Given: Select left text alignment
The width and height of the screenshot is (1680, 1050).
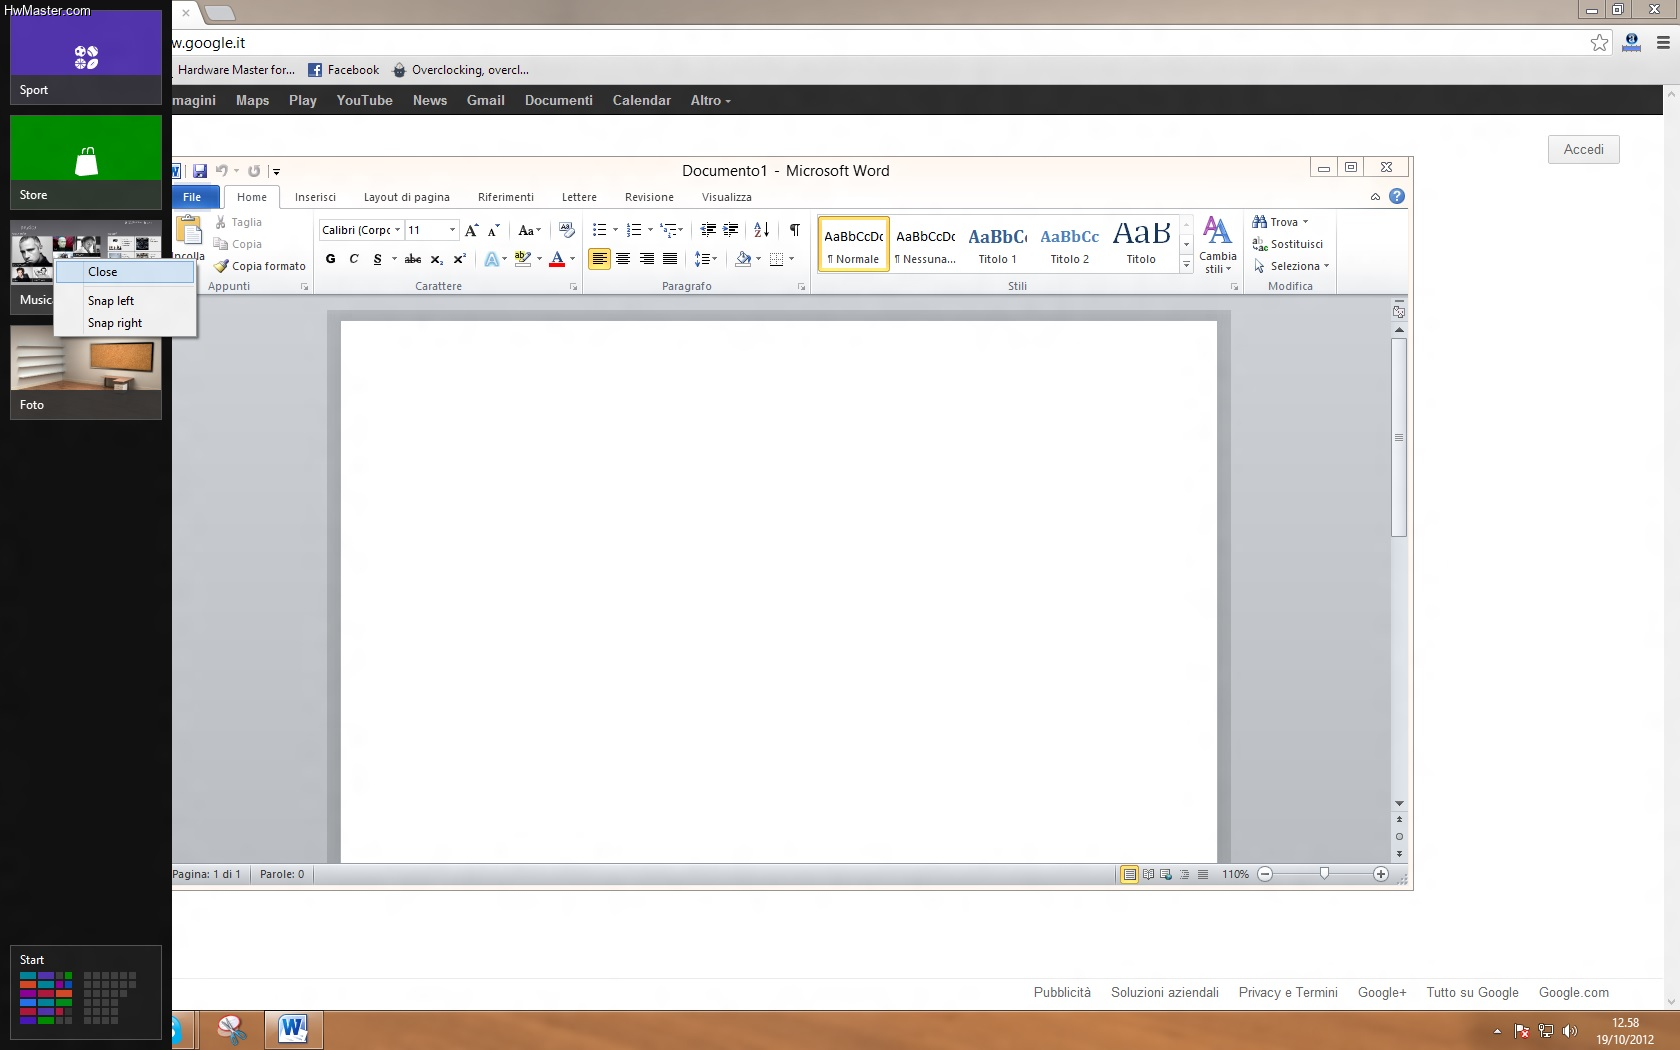Looking at the screenshot, I should click(x=599, y=259).
